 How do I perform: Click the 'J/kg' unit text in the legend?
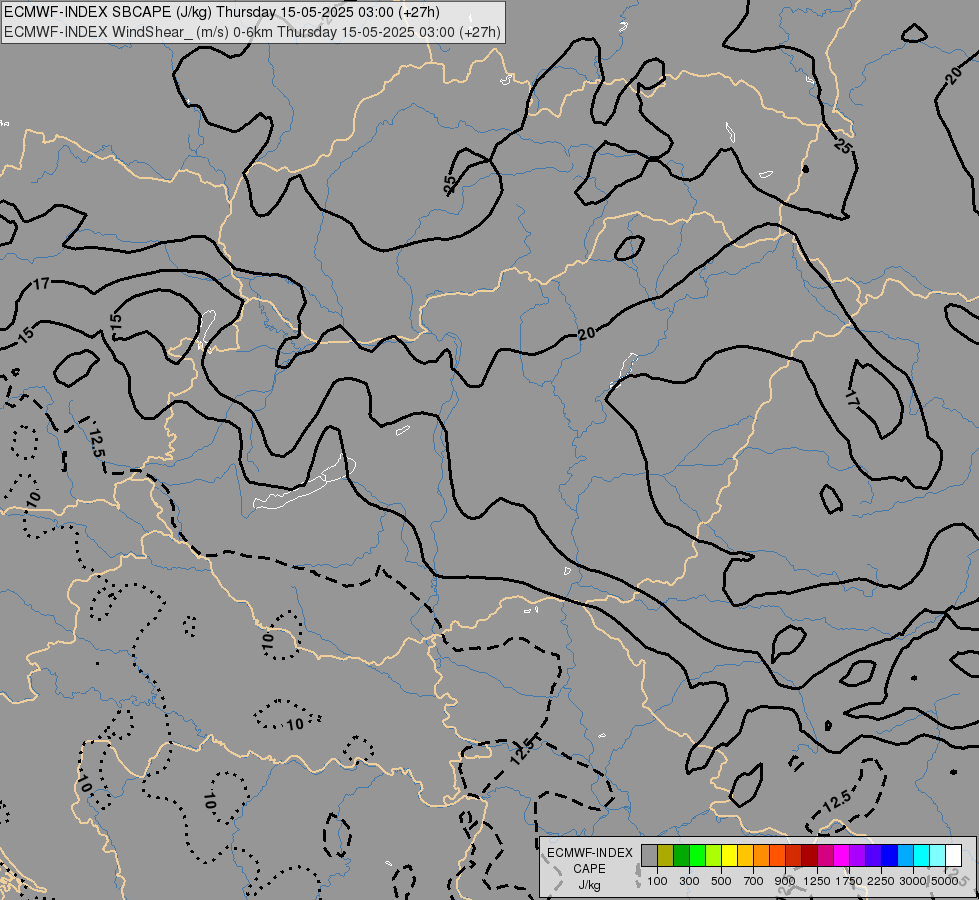(589, 885)
